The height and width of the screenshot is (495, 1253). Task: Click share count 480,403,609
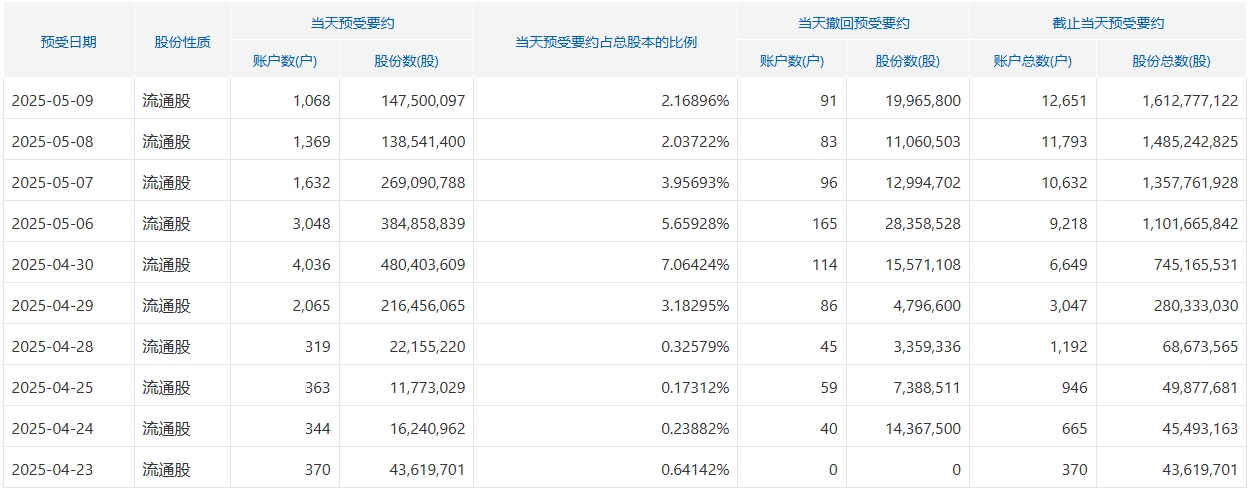[x=424, y=265]
